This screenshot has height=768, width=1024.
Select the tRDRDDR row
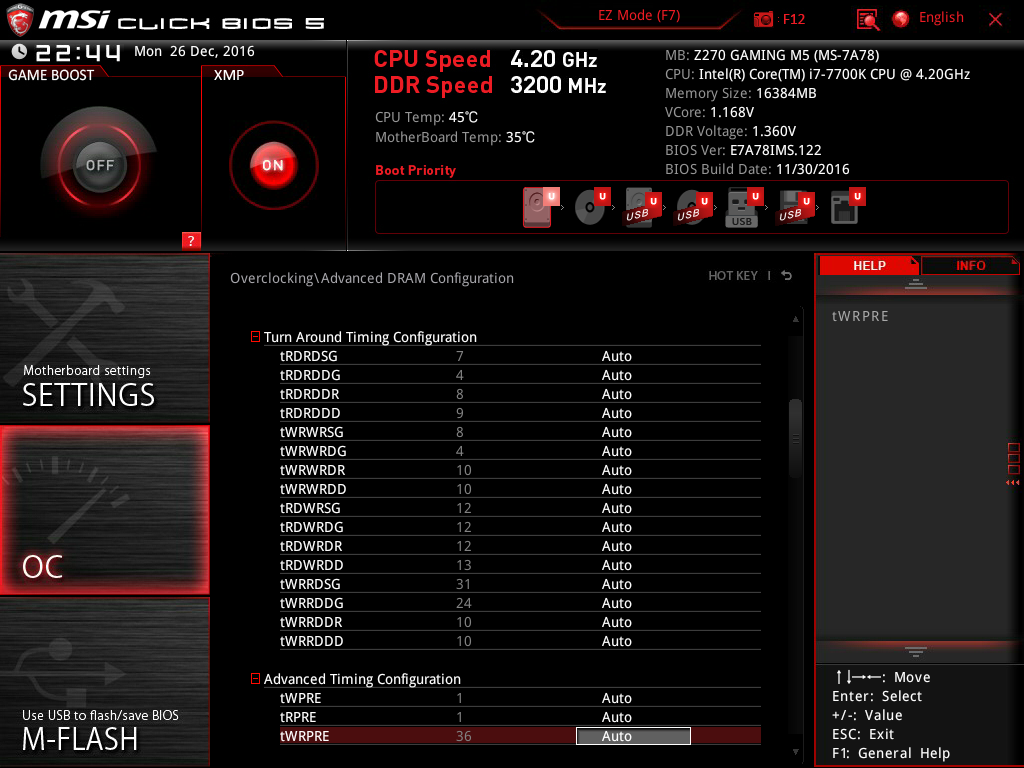pyautogui.click(x=520, y=394)
